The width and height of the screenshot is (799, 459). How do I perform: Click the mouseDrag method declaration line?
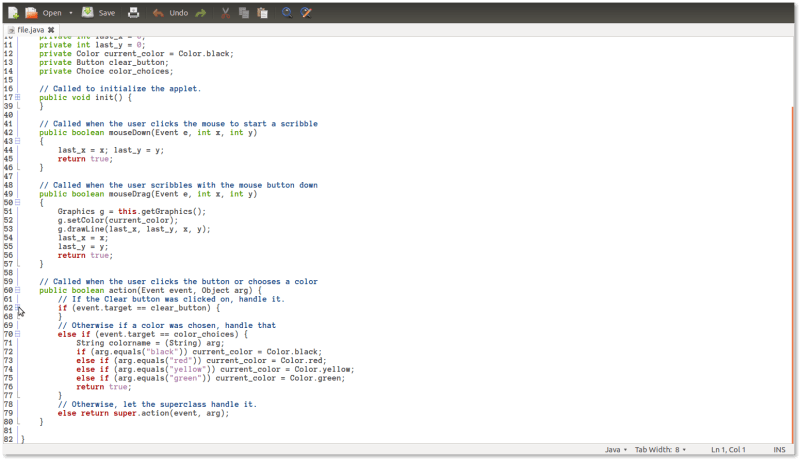148,194
